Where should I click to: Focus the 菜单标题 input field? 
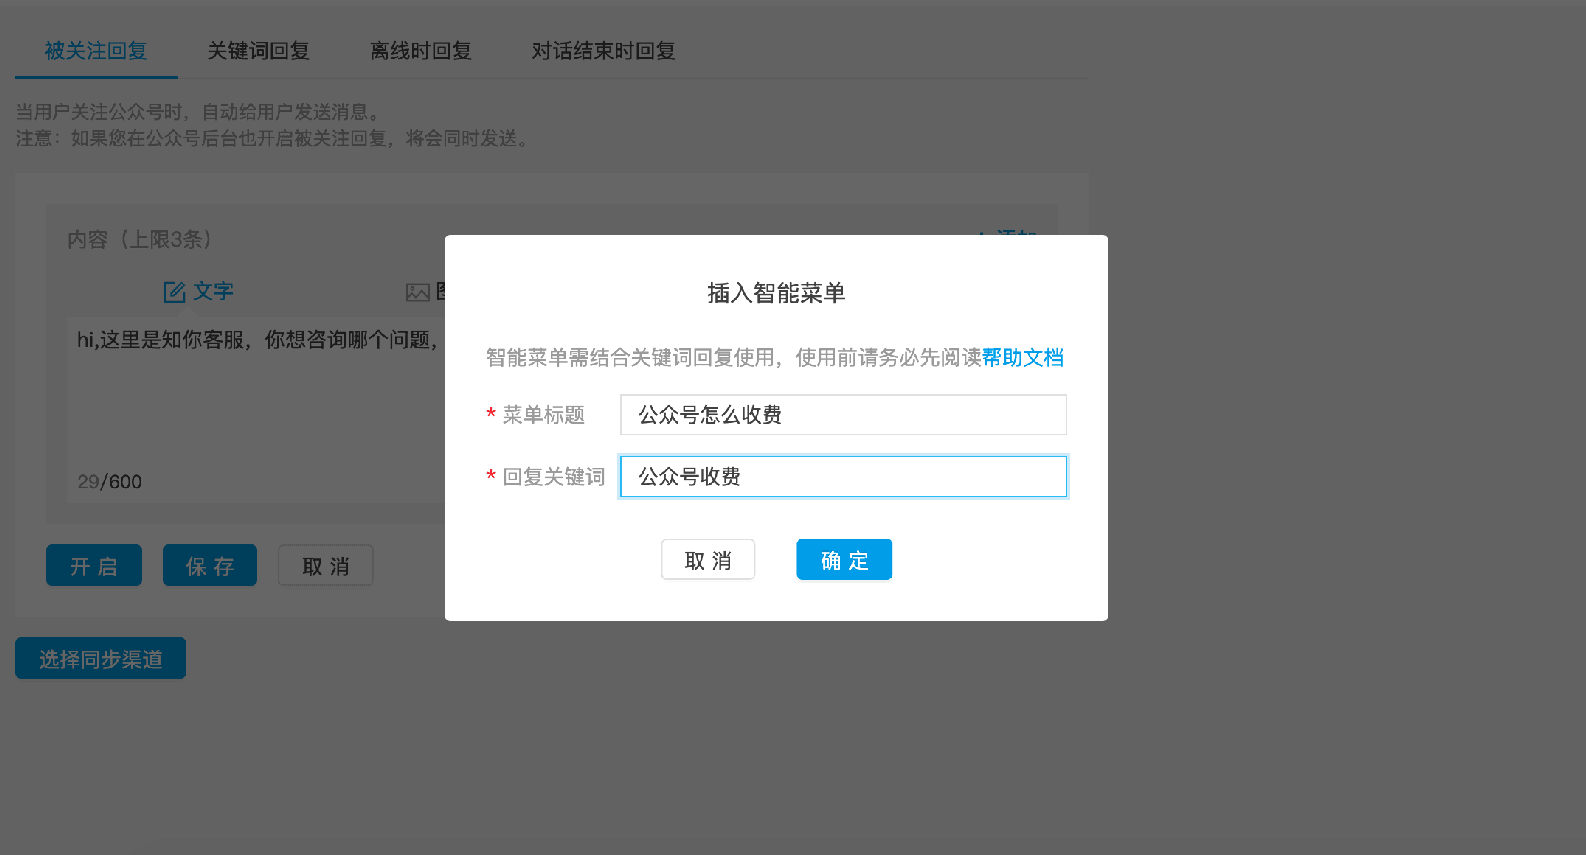[843, 415]
